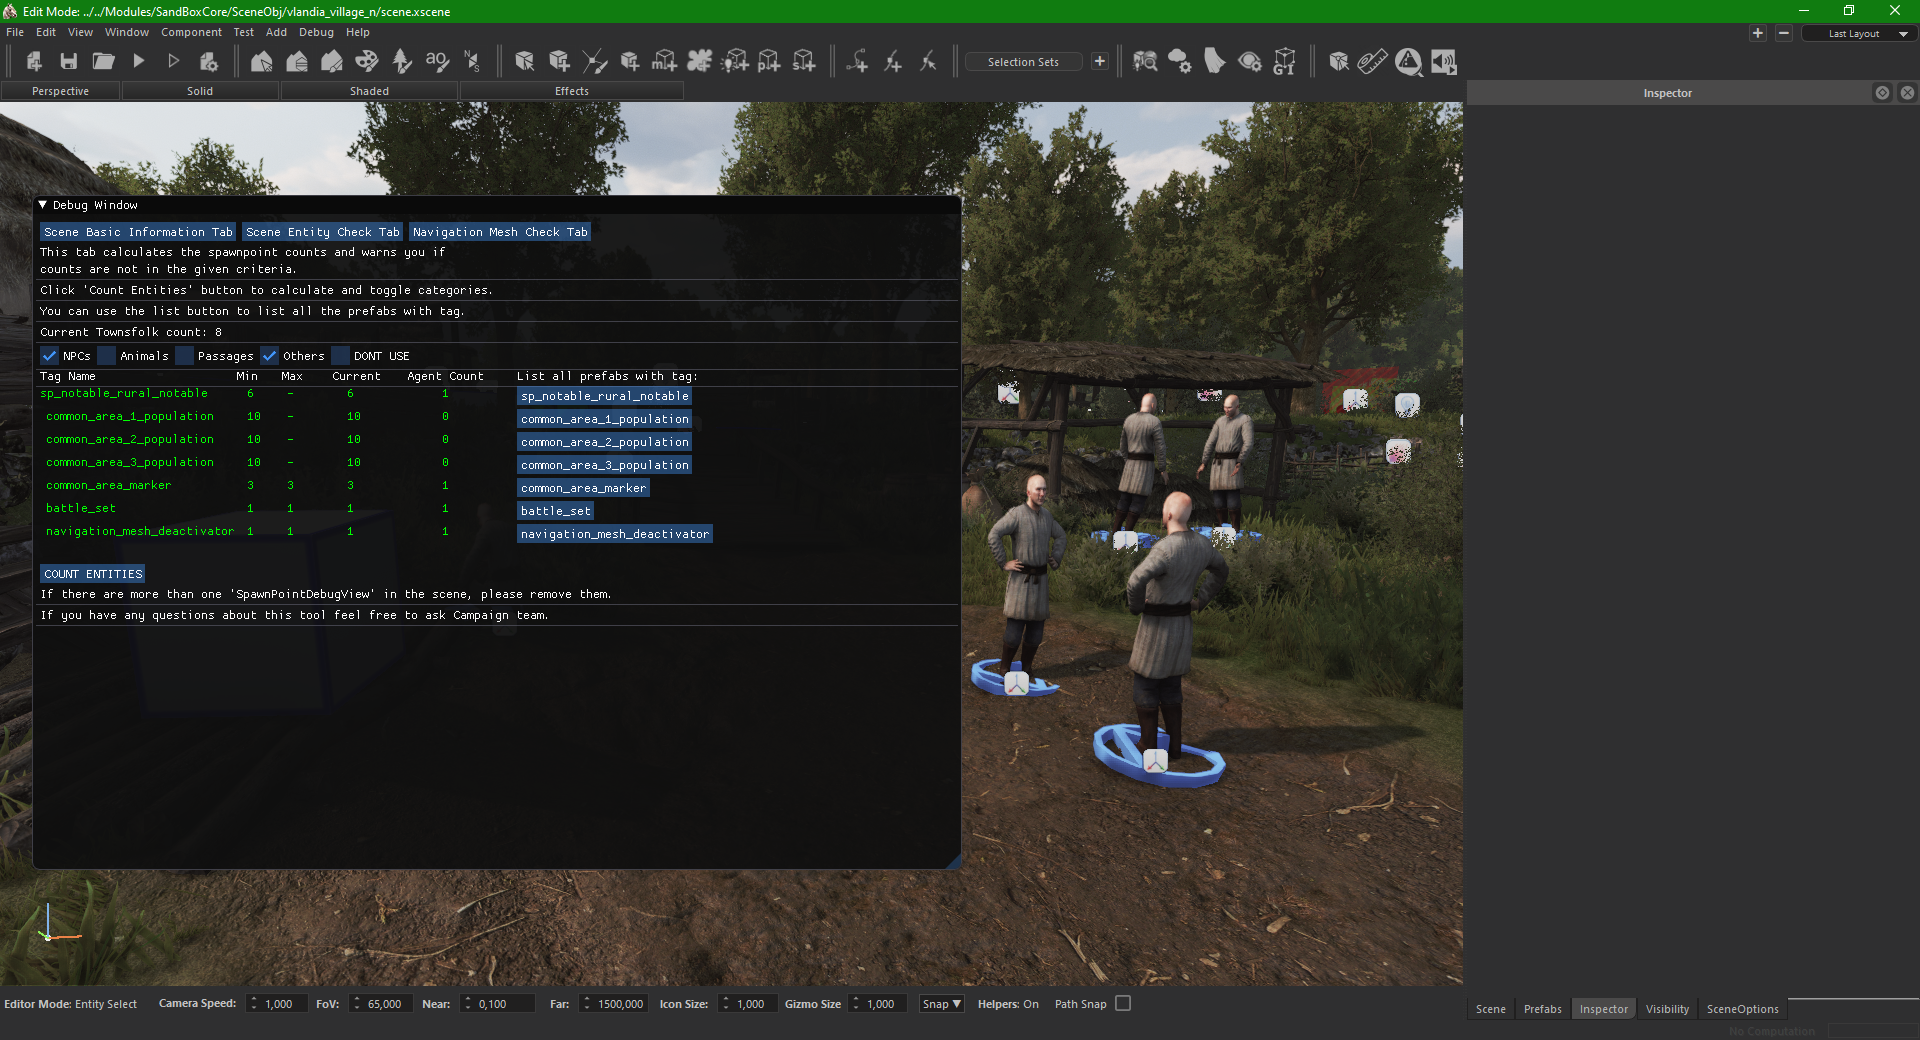
Task: Open the Perspective view mode dropdown
Action: tap(60, 91)
